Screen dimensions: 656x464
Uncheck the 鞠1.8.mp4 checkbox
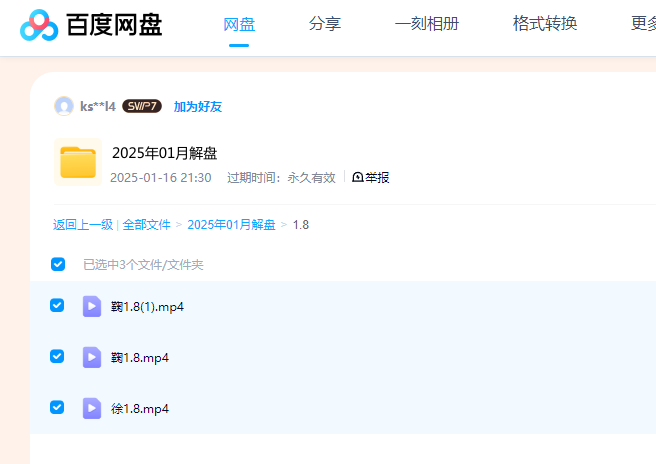(57, 356)
